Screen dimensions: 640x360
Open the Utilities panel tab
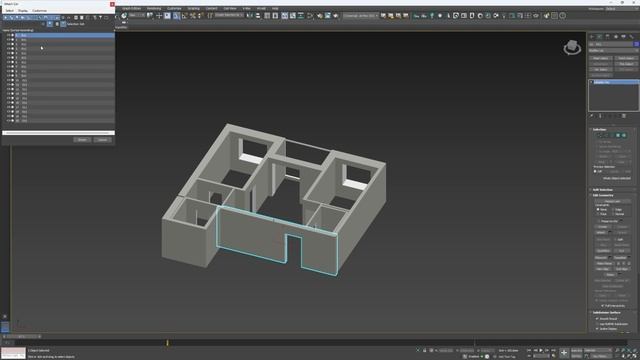pos(631,37)
